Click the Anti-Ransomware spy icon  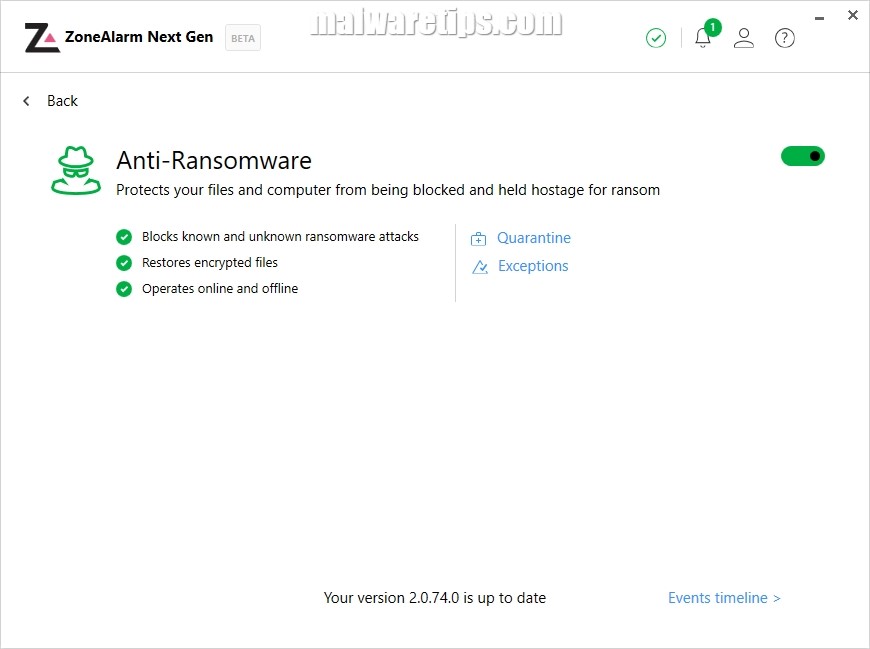pyautogui.click(x=76, y=170)
